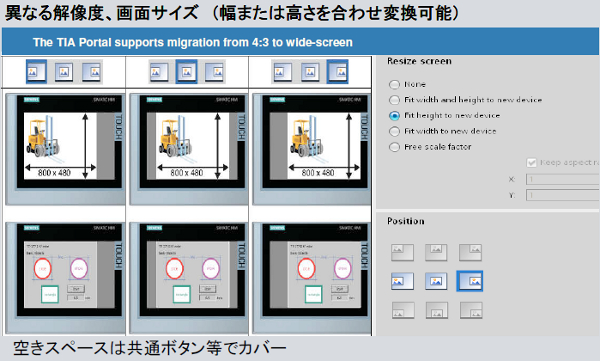This screenshot has width=600, height=361.
Task: Click the right-aligned forklift preview thumbnail
Action: pos(311,149)
